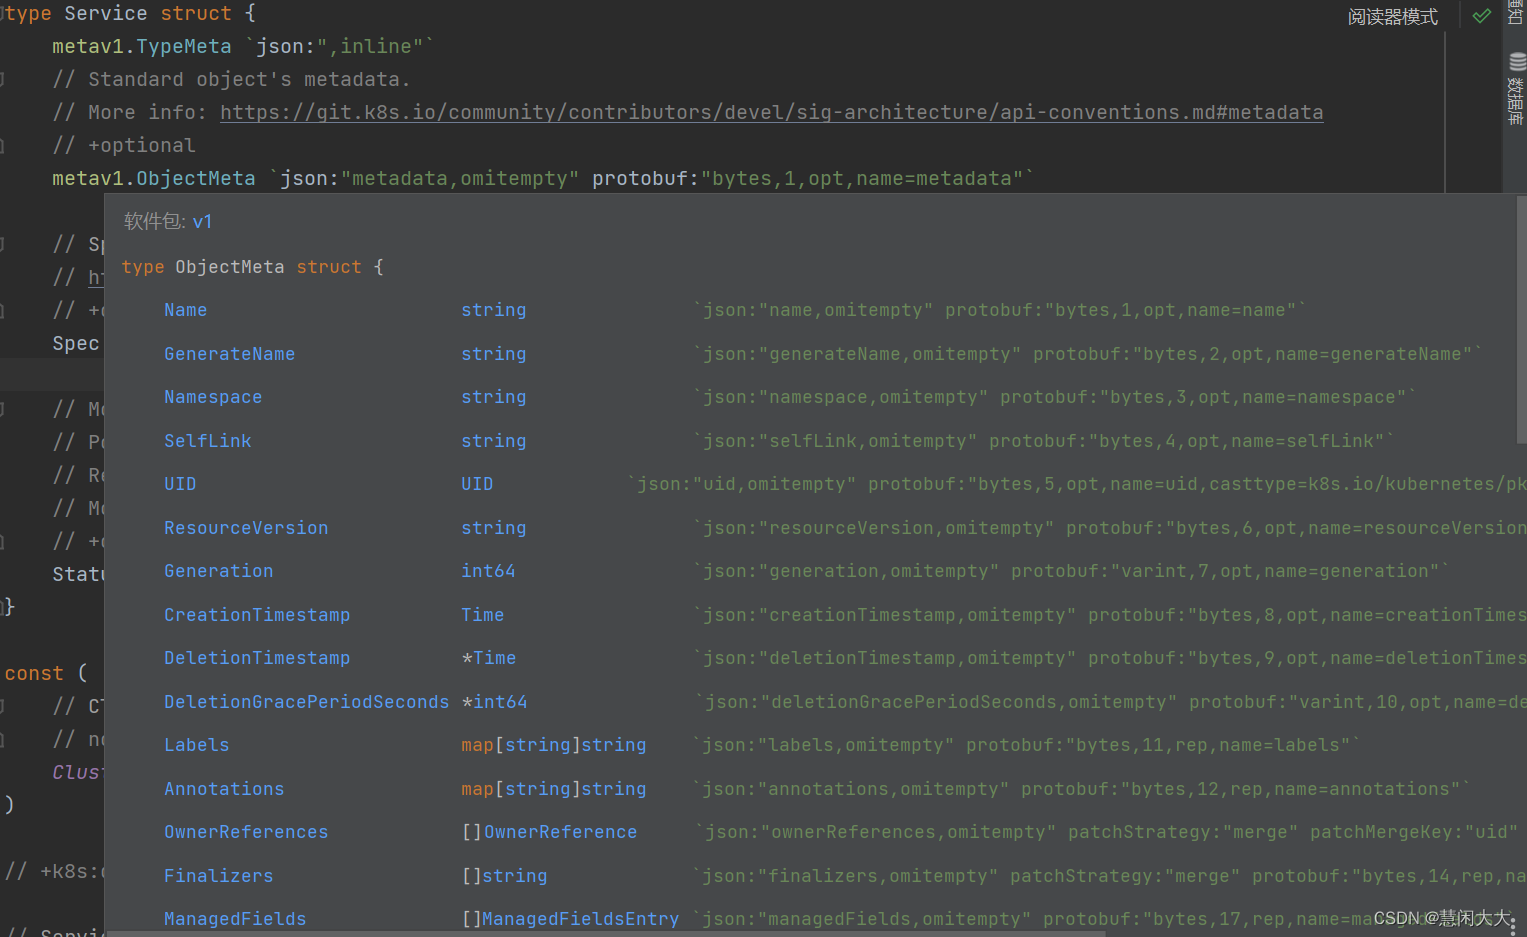The width and height of the screenshot is (1527, 937).
Task: Select the UID field name
Action: (180, 484)
